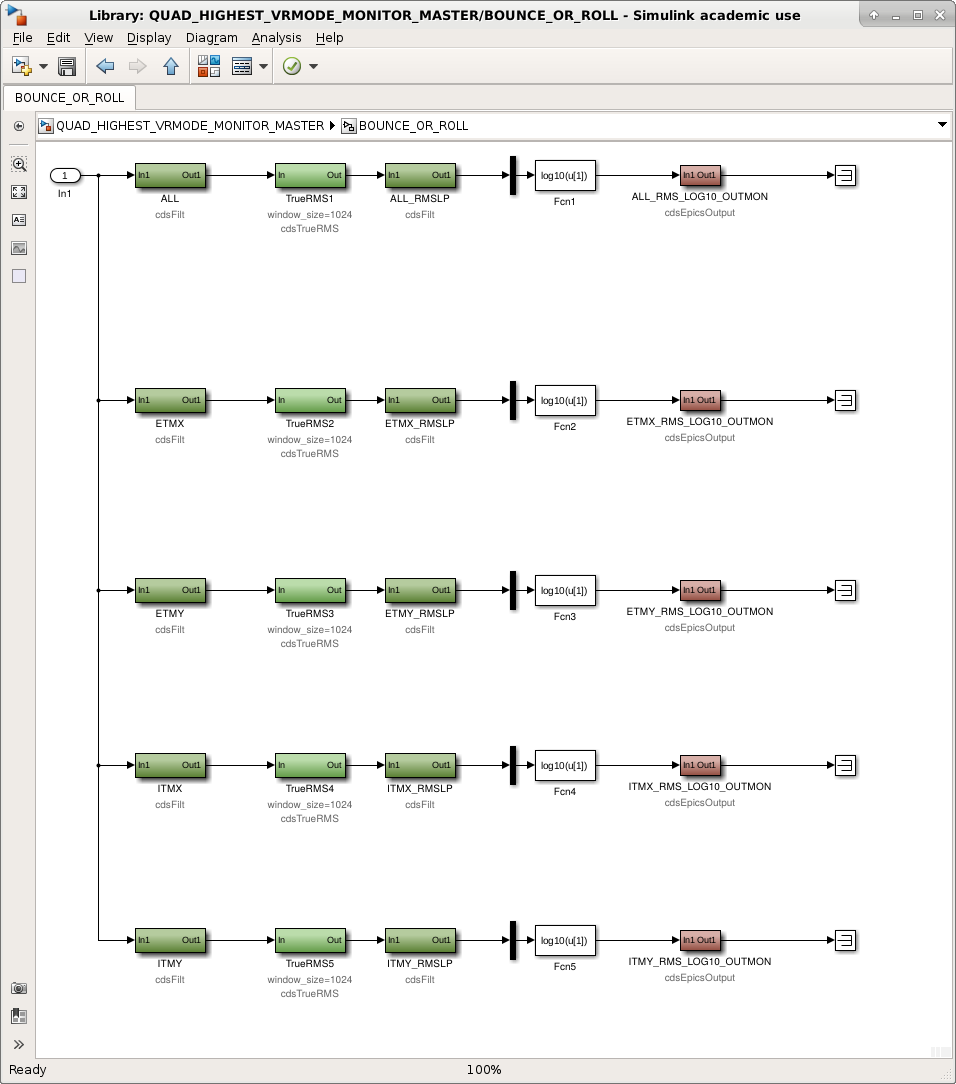Select the Annotation tool in the palette
Viewport: 956px width, 1084px height.
[x=19, y=220]
